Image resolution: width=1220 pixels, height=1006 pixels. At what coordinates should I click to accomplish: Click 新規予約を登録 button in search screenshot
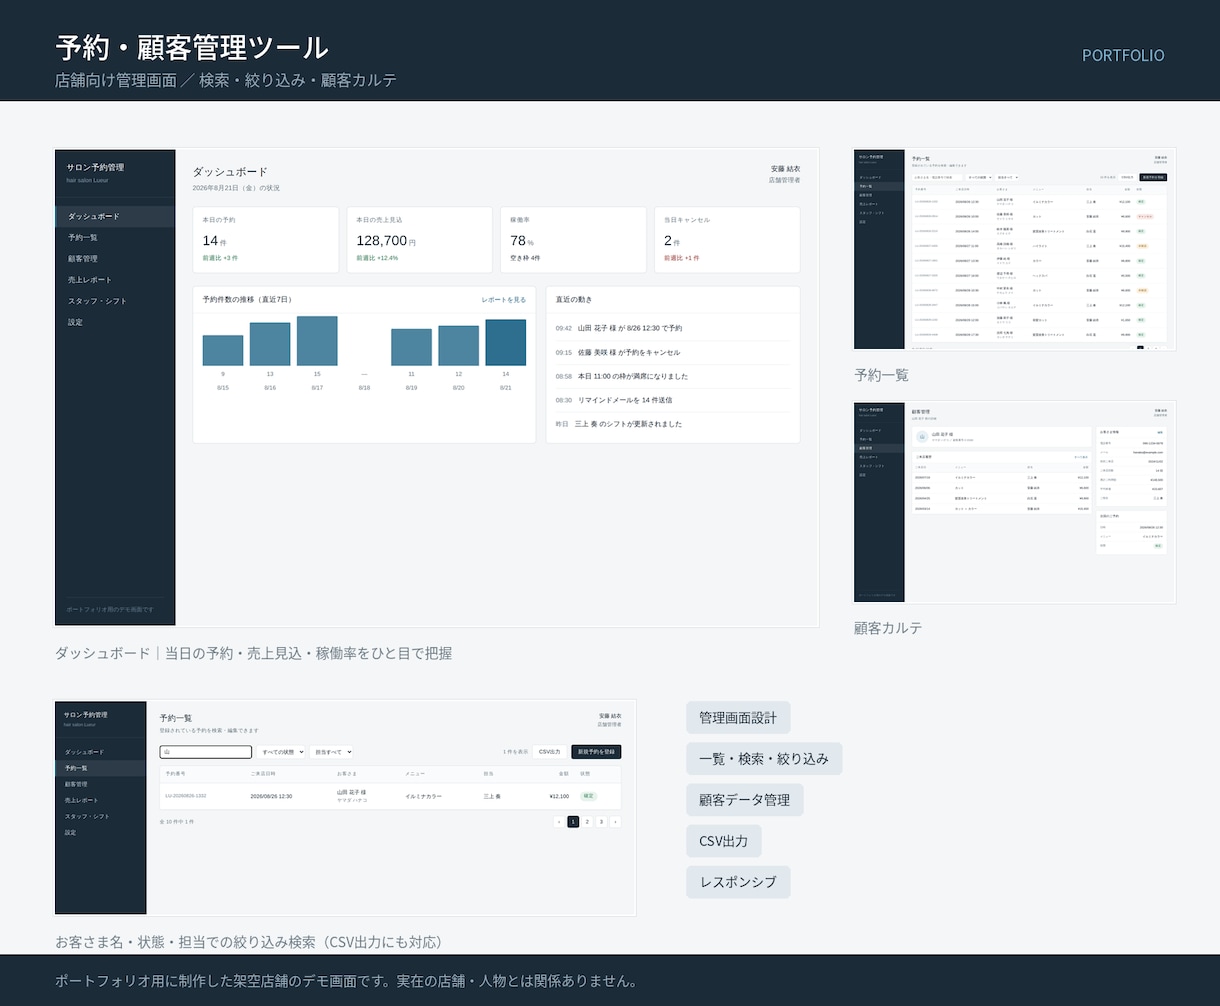coord(596,752)
